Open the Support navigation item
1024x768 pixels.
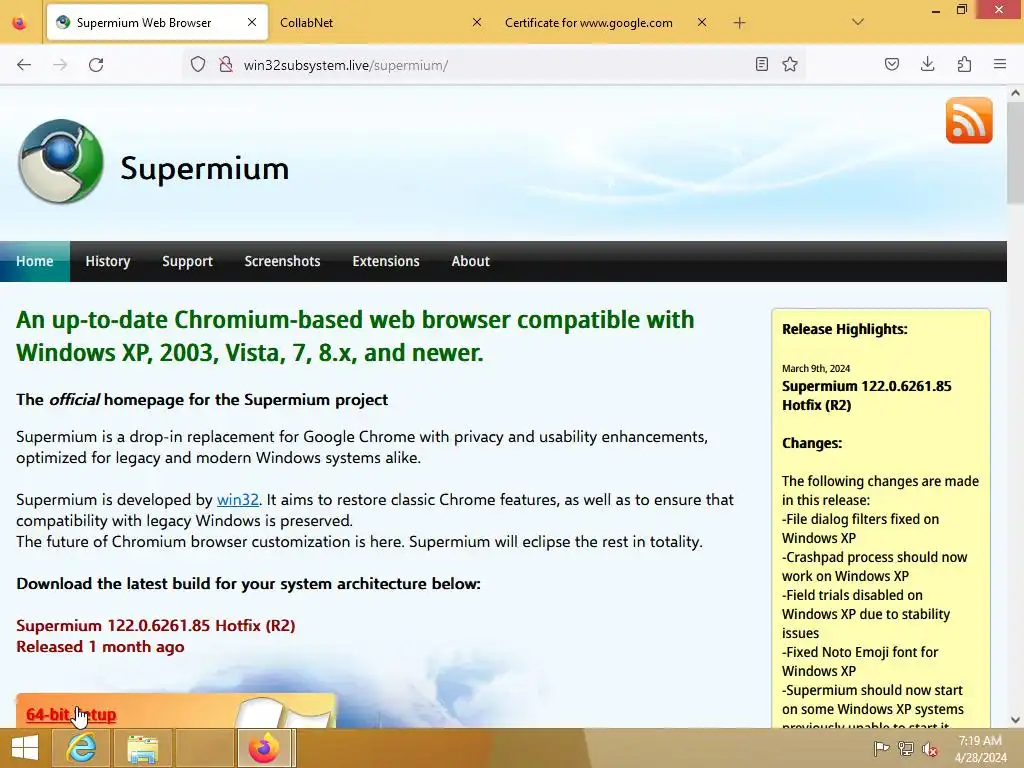pyautogui.click(x=187, y=261)
